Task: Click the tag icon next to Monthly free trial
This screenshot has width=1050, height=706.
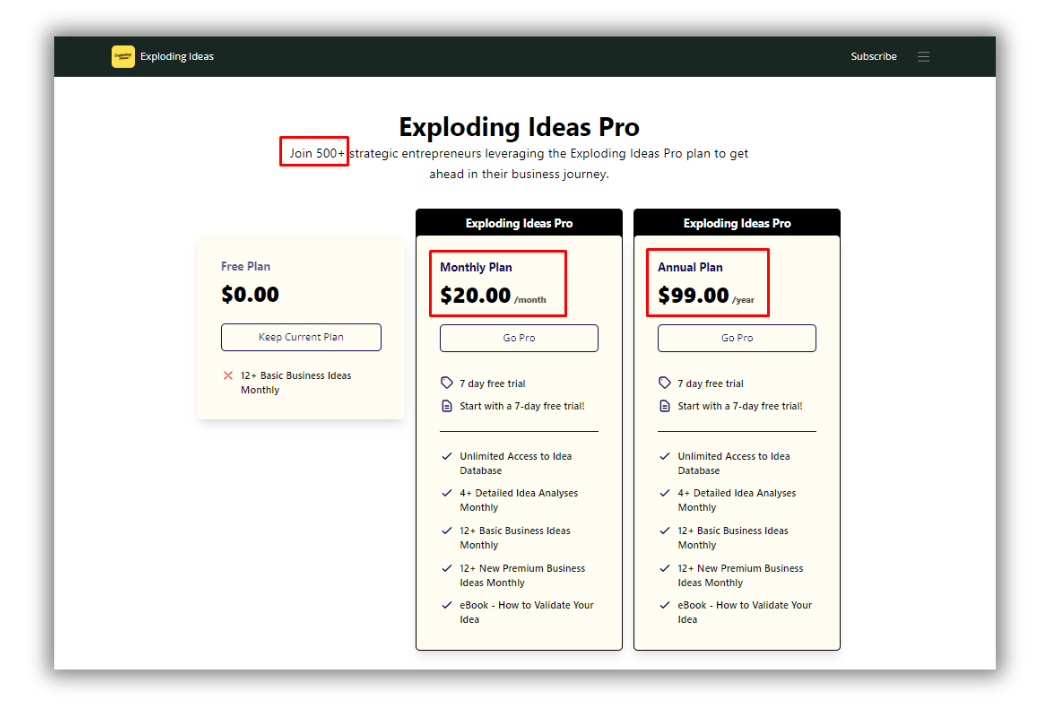Action: [x=447, y=382]
